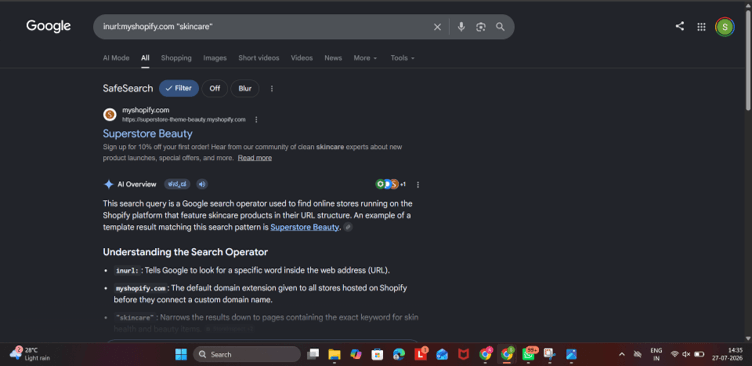Open the blue Mail app in taskbar
752x366 pixels.
[x=442, y=354]
